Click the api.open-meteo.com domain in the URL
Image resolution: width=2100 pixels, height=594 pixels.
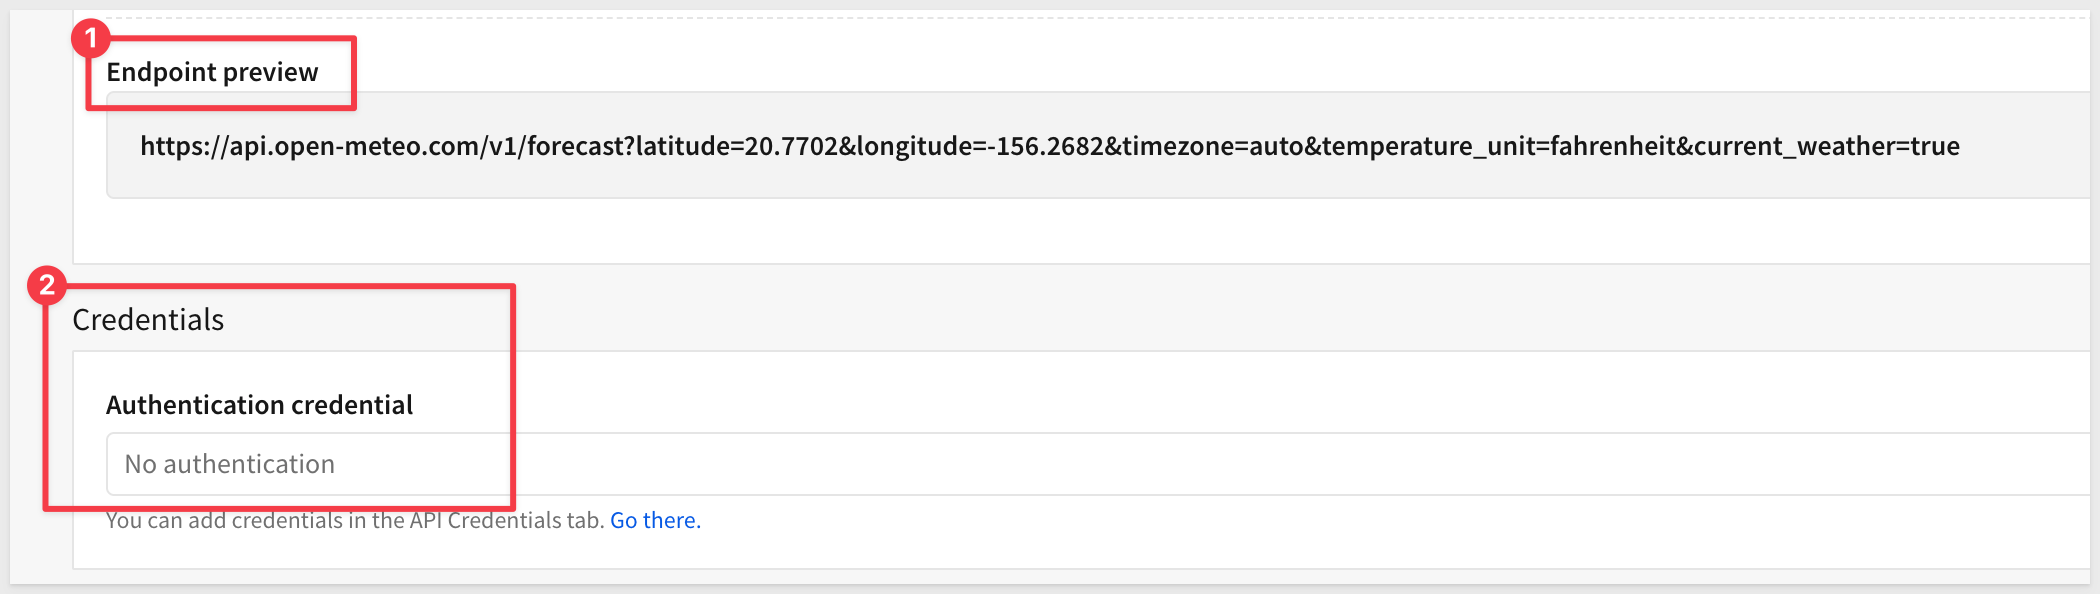tap(355, 147)
